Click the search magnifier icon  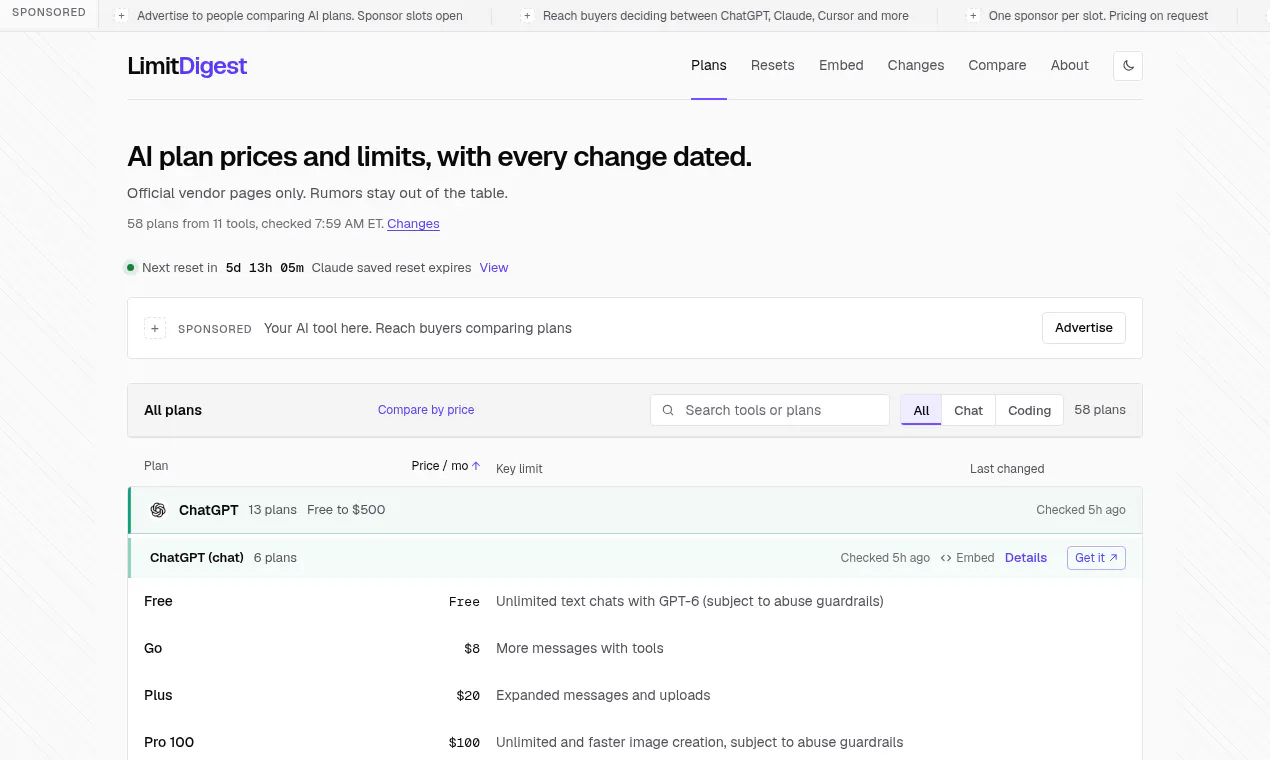pos(668,410)
